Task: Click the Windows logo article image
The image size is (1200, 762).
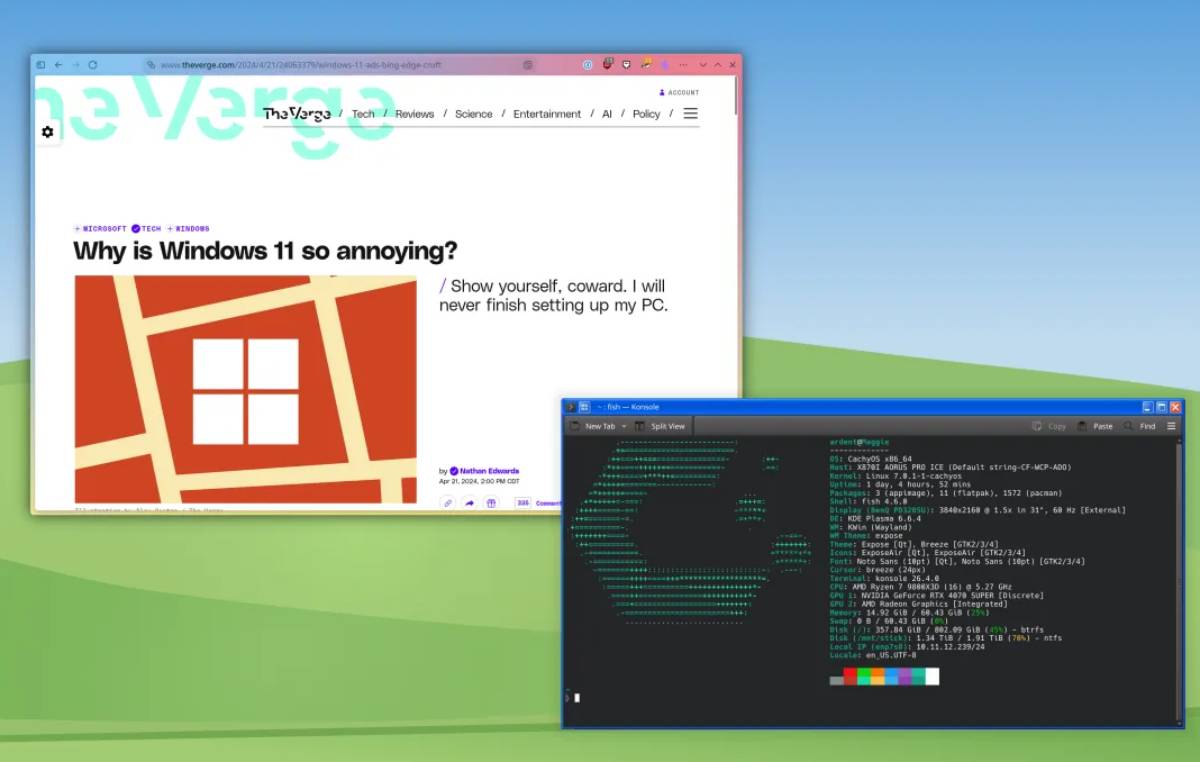Action: pos(245,389)
